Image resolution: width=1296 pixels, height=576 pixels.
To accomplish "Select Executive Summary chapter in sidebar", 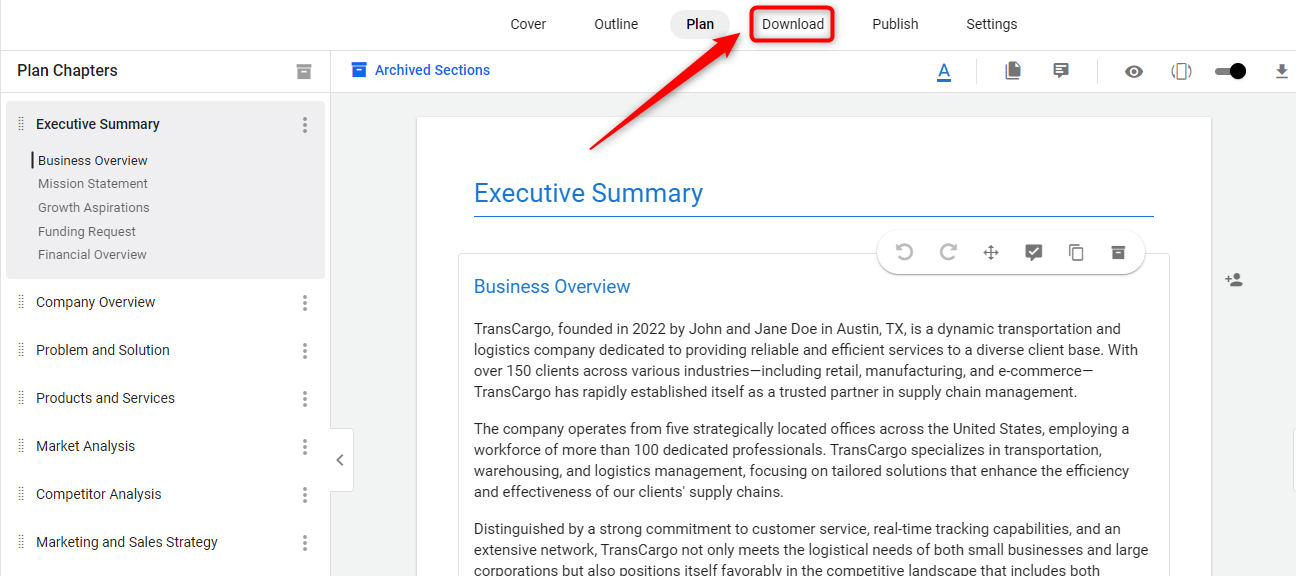I will [x=98, y=124].
